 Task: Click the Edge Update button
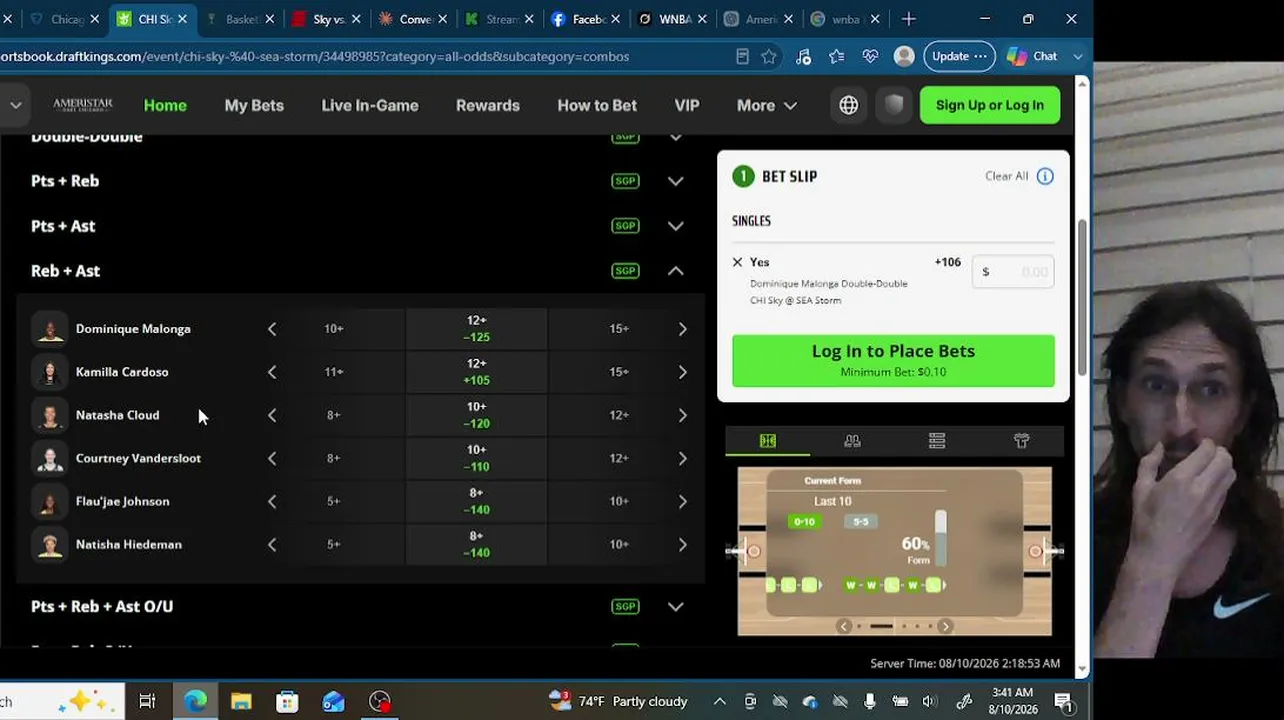pyautogui.click(x=959, y=56)
